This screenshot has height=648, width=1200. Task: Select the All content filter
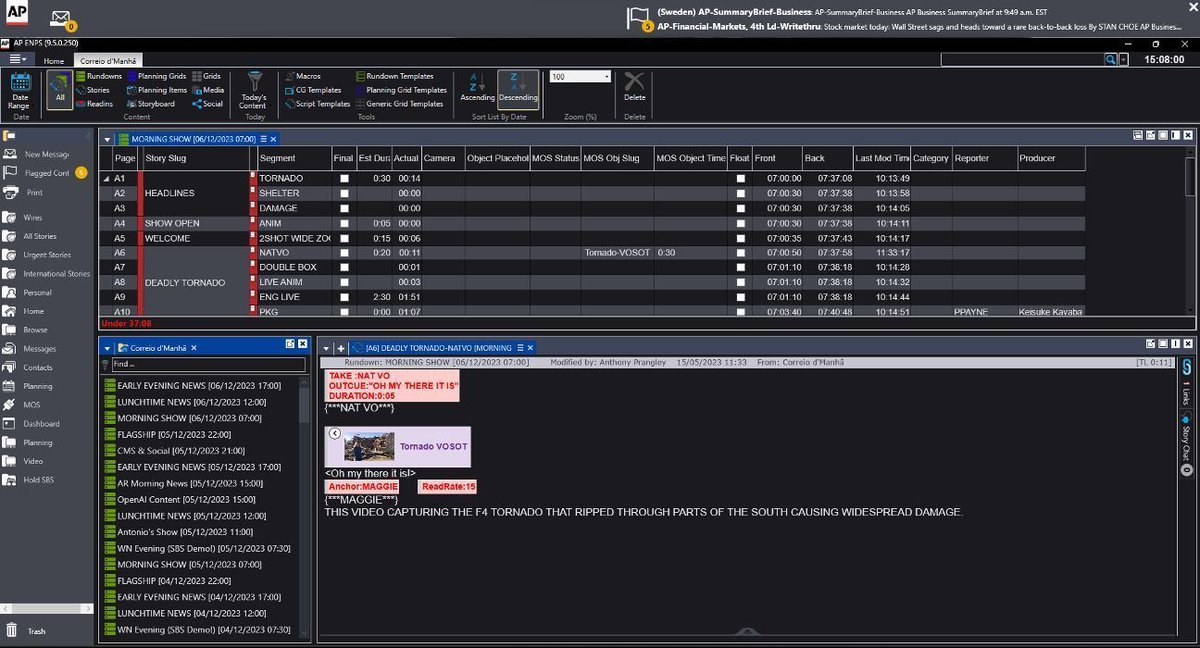pyautogui.click(x=60, y=90)
